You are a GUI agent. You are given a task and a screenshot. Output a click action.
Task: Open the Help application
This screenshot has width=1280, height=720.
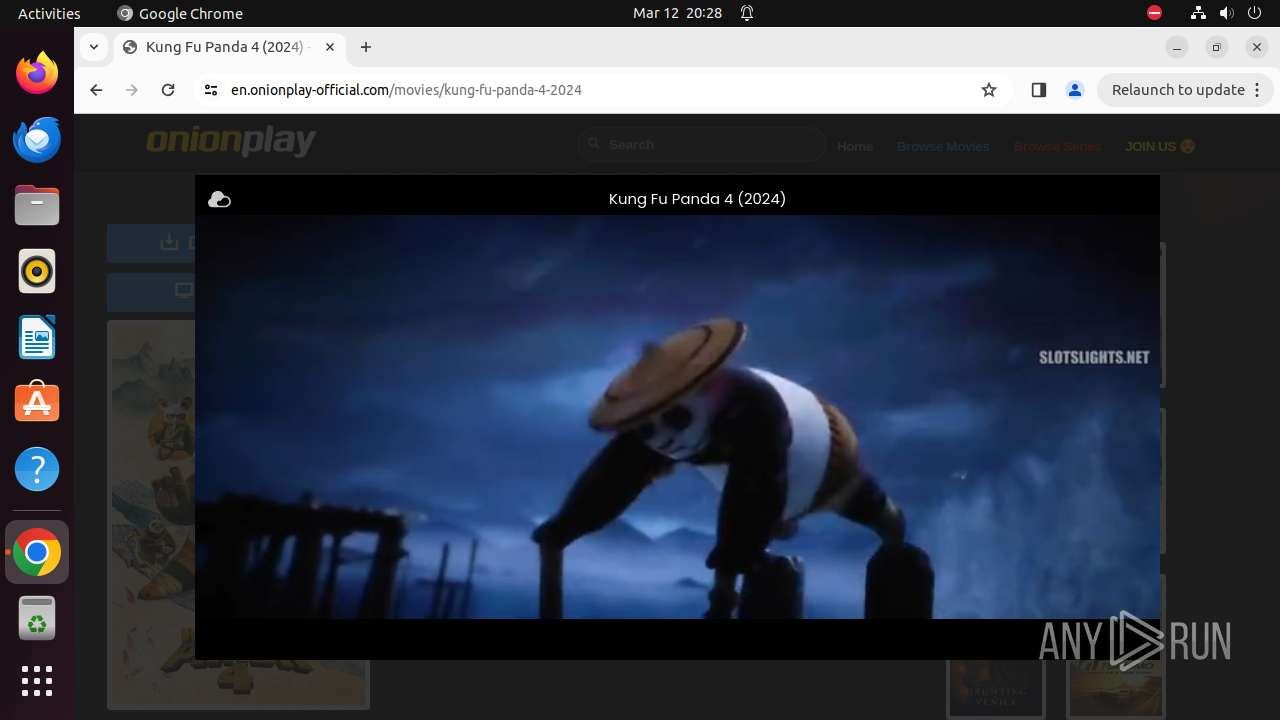(37, 469)
